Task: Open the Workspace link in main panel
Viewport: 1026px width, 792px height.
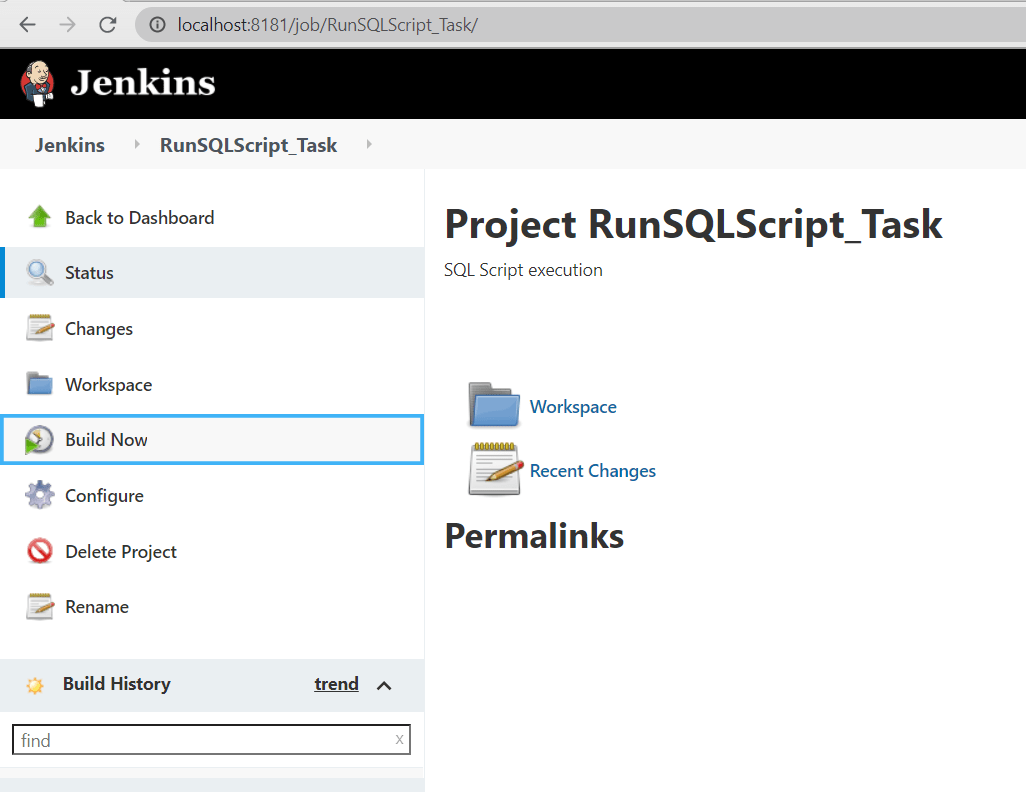Action: 573,406
